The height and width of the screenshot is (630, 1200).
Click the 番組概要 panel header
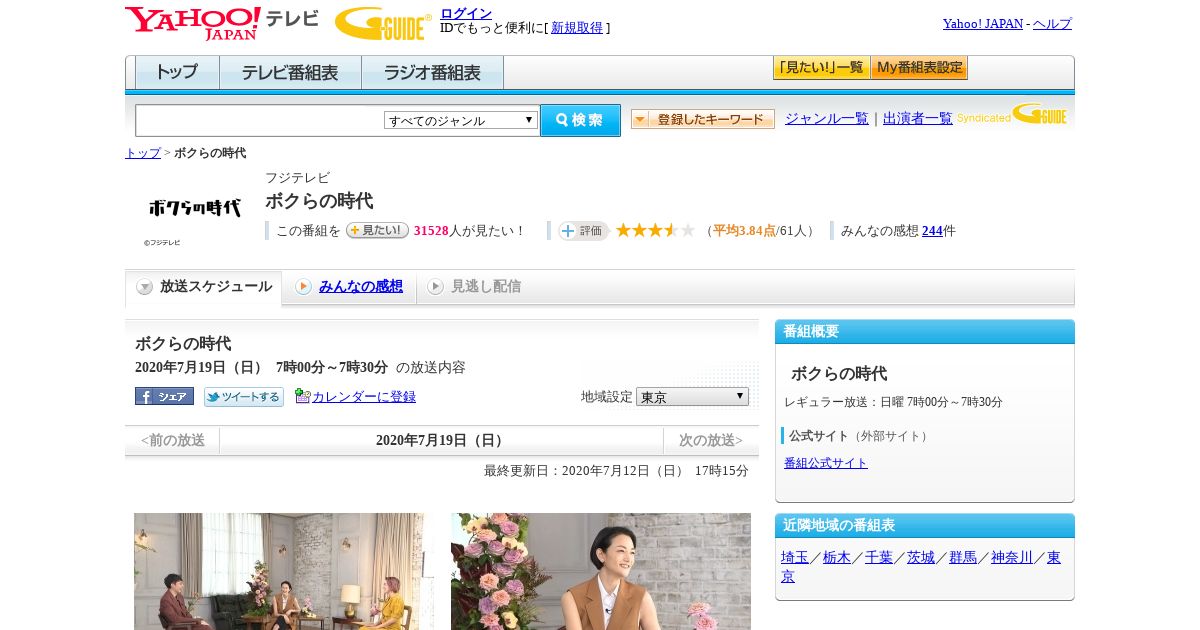click(x=925, y=332)
